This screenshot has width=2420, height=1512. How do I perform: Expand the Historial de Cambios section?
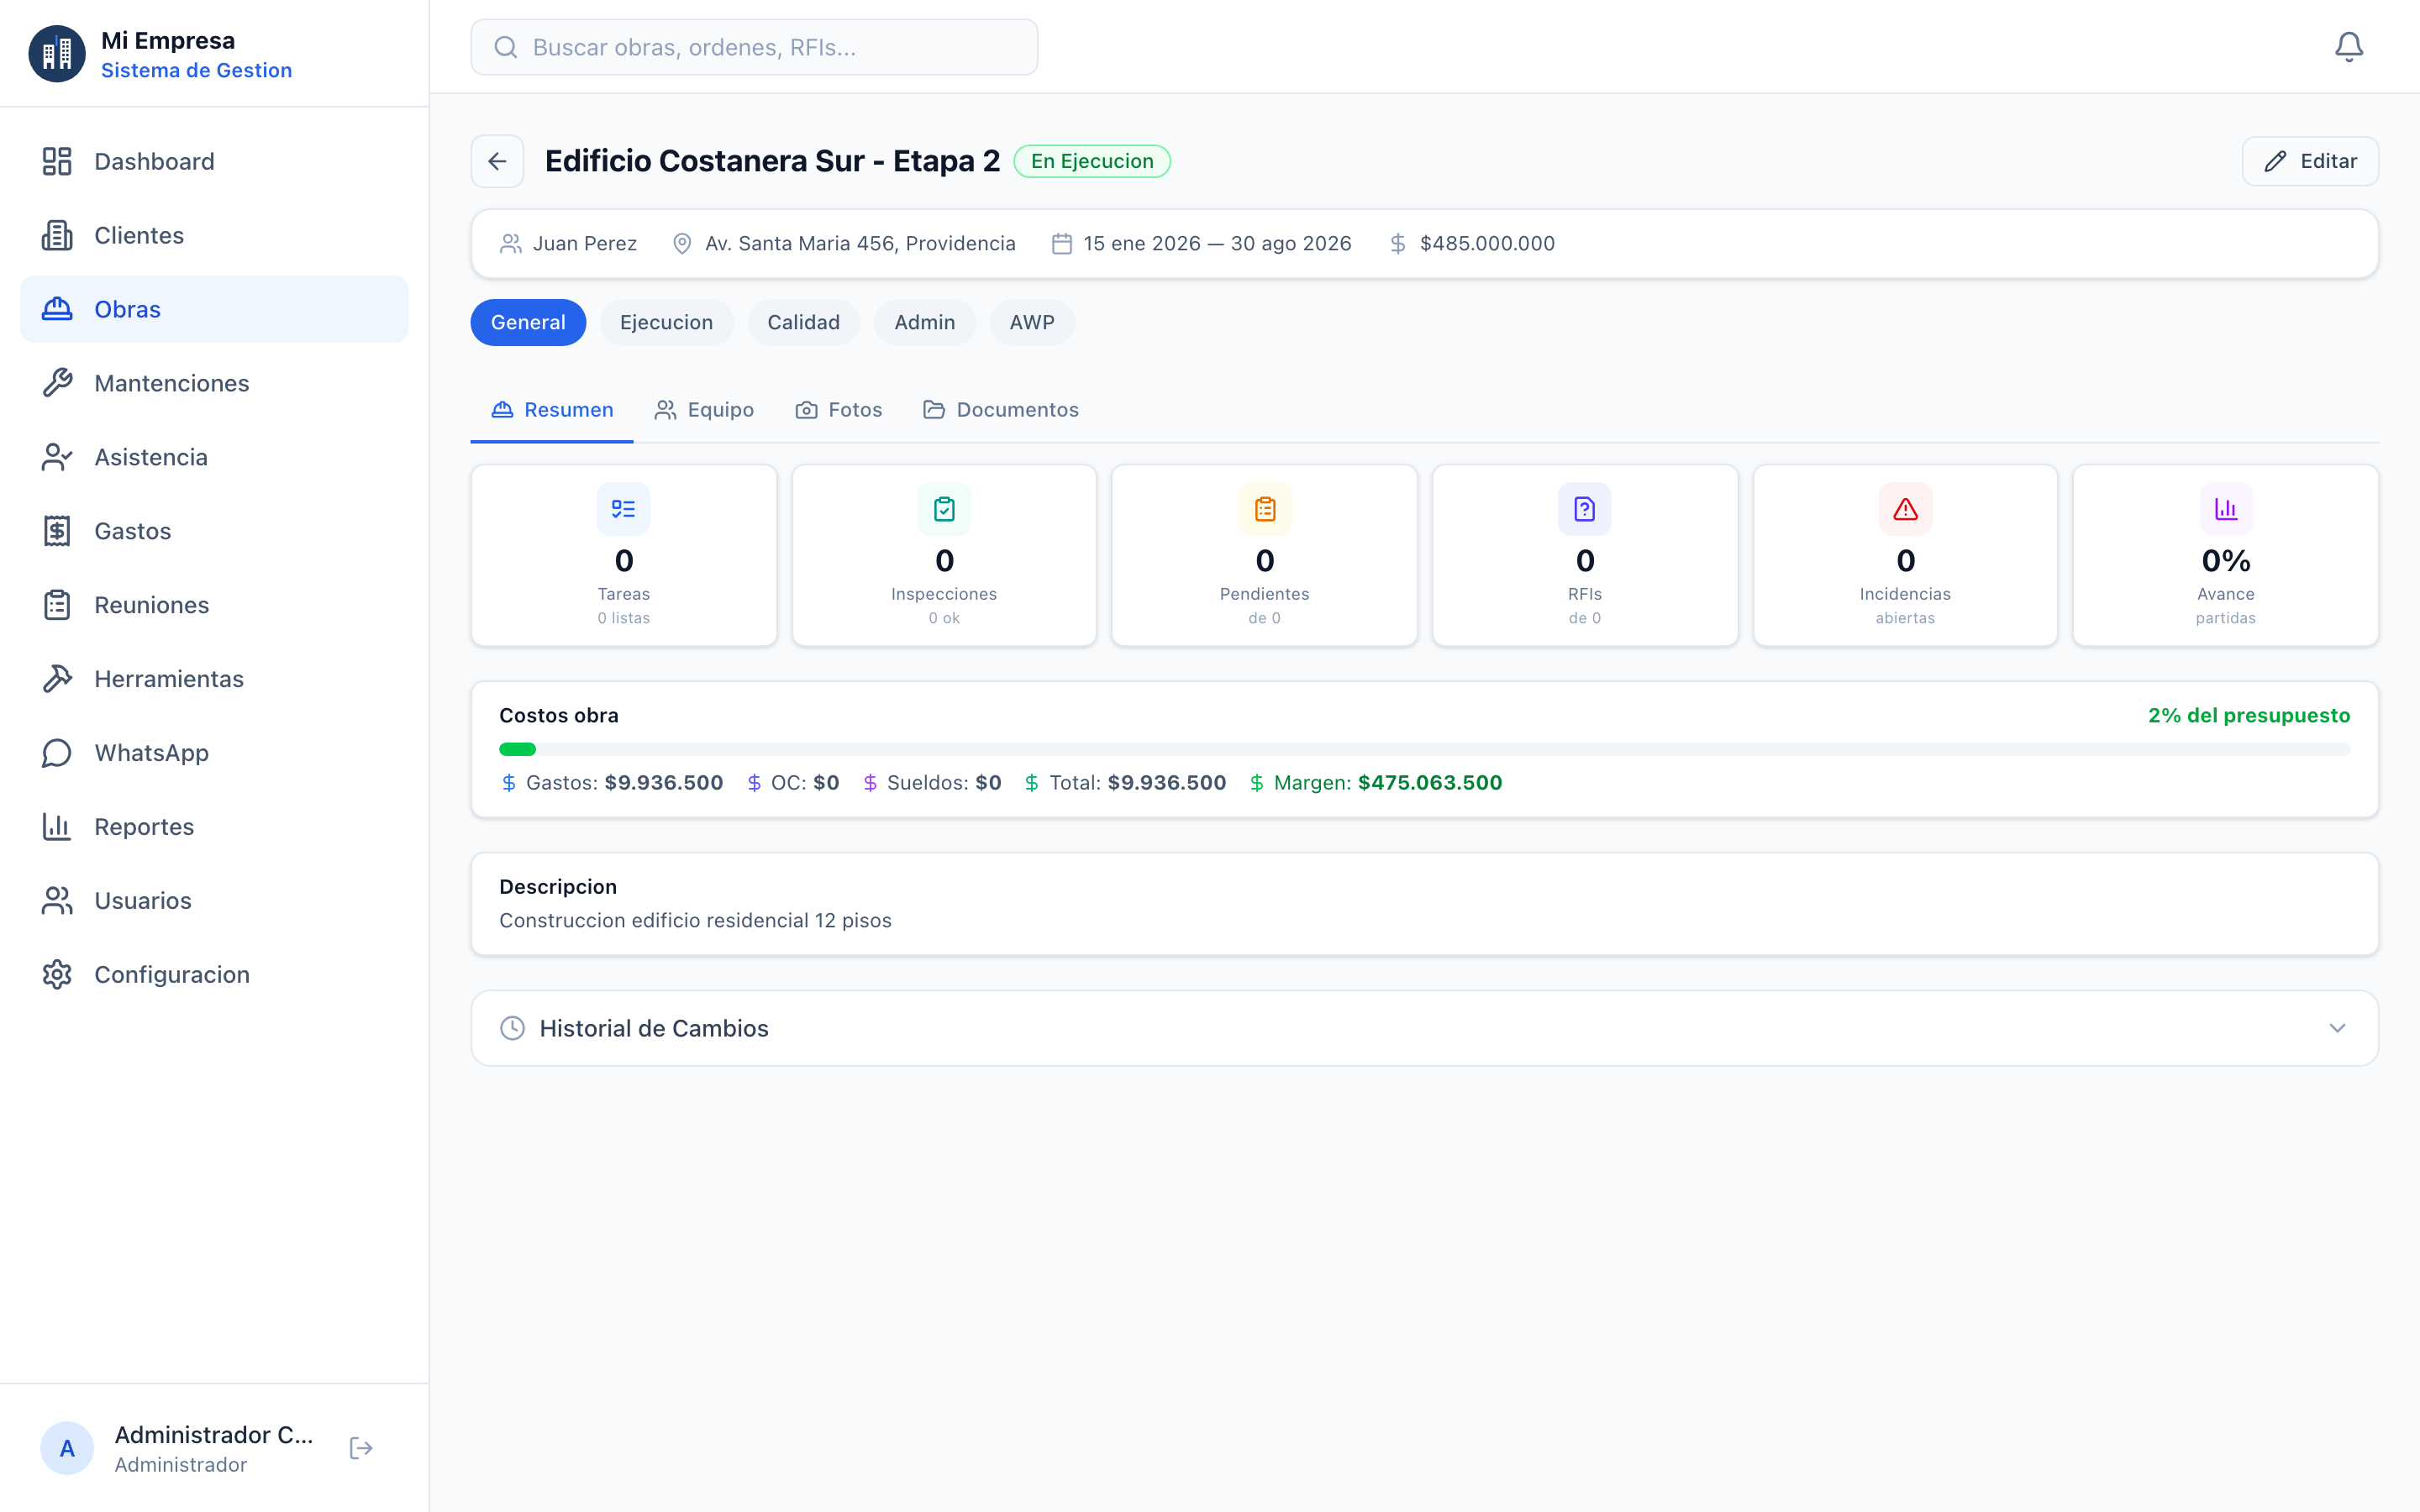click(x=654, y=1028)
